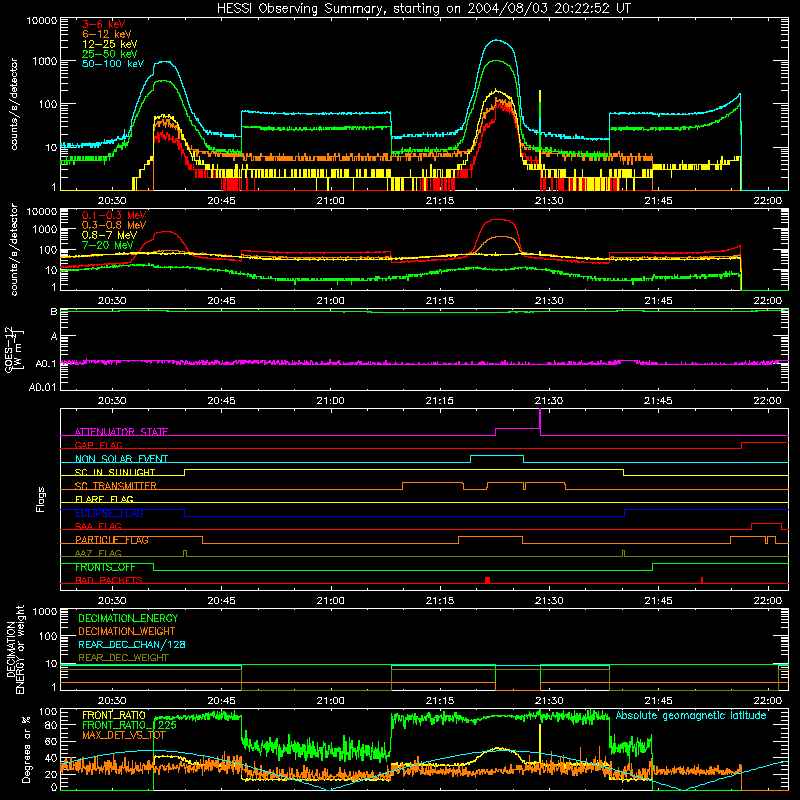Click the BAD_PACKETS label
The image size is (800, 800).
click(x=109, y=580)
